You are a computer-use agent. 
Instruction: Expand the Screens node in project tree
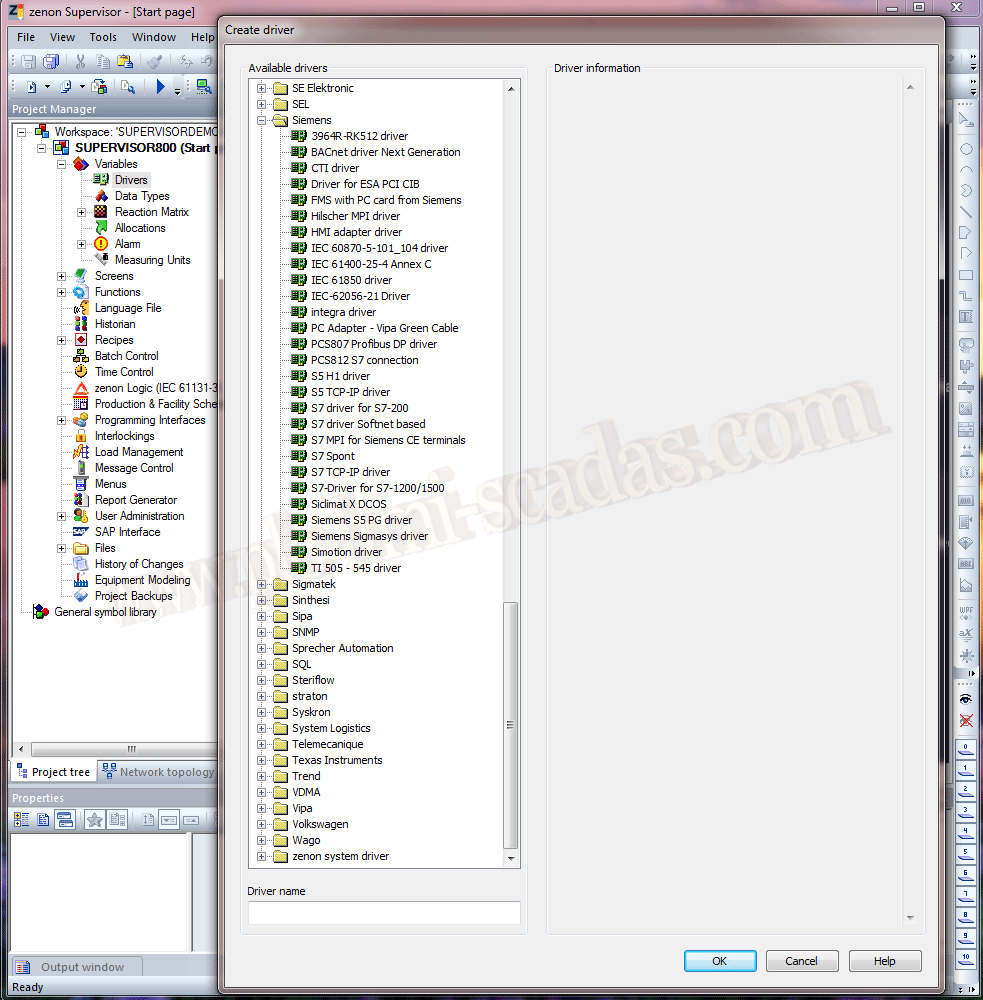click(62, 276)
